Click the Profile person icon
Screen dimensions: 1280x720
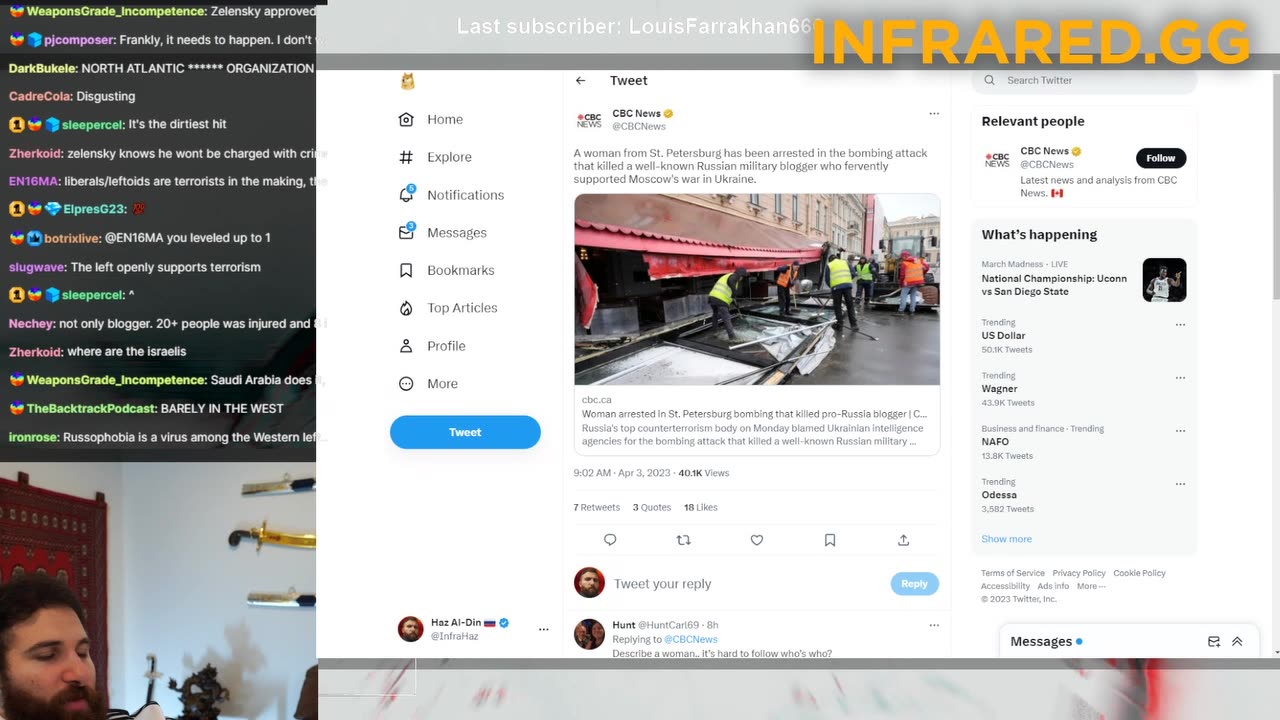[406, 346]
